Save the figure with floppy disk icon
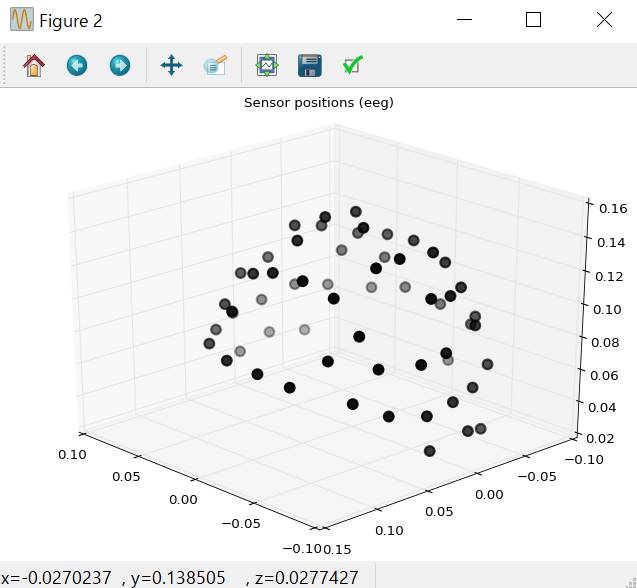The height and width of the screenshot is (588, 637). coord(310,66)
